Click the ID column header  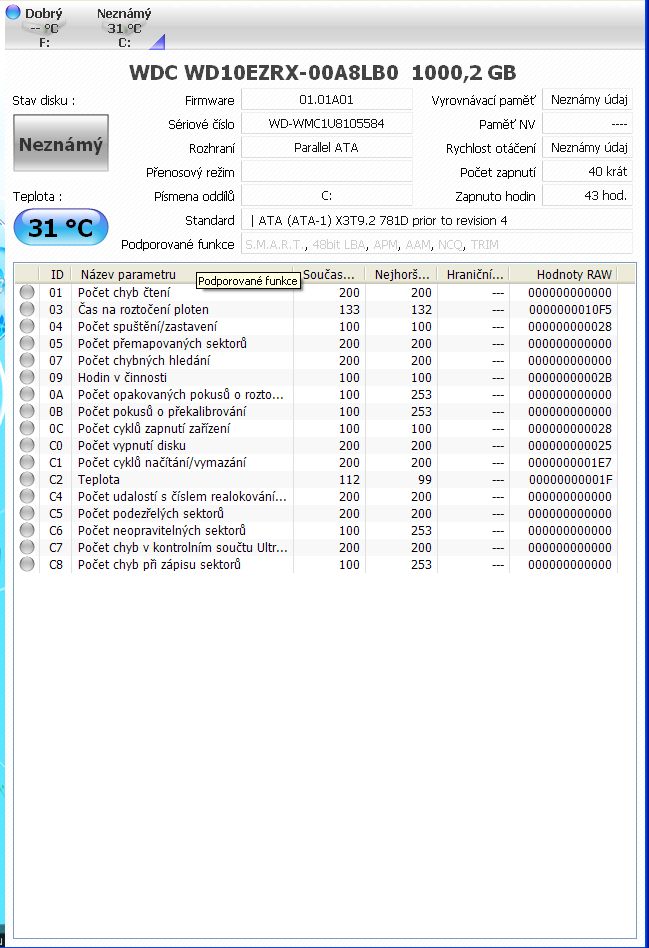pos(57,274)
